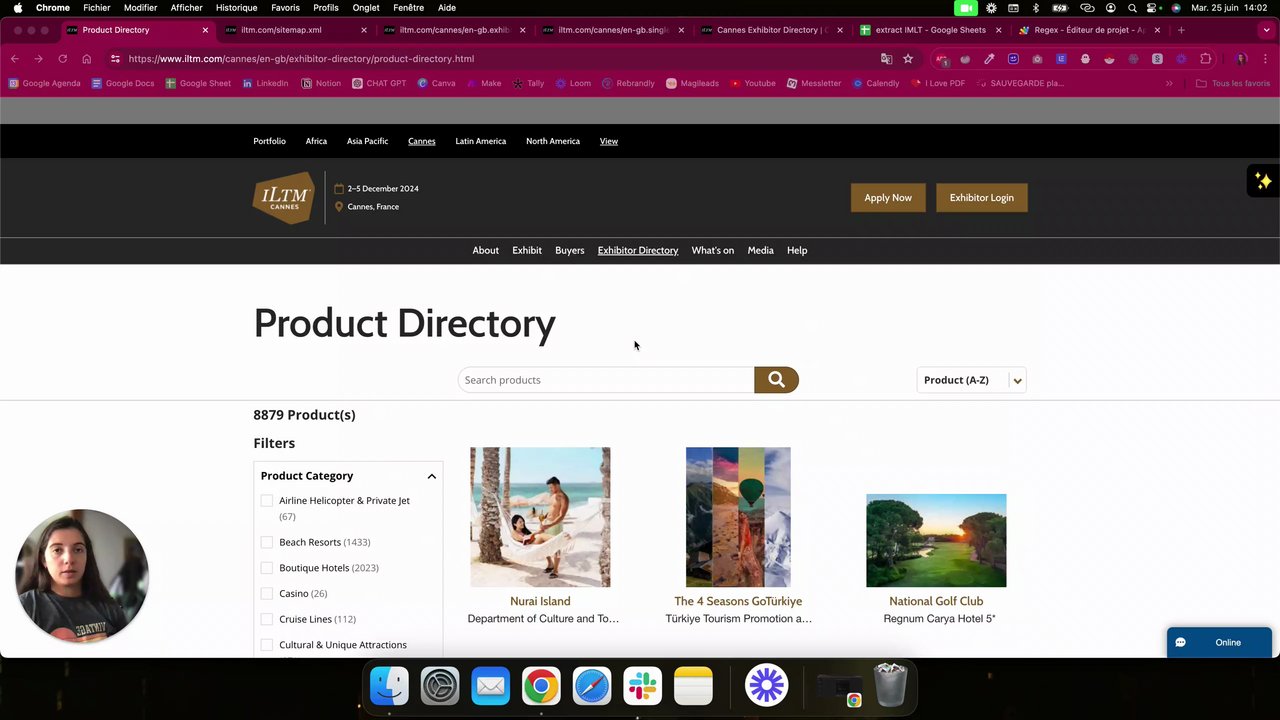Click the Chrome profile avatar
This screenshot has width=1280, height=720.
[1241, 59]
